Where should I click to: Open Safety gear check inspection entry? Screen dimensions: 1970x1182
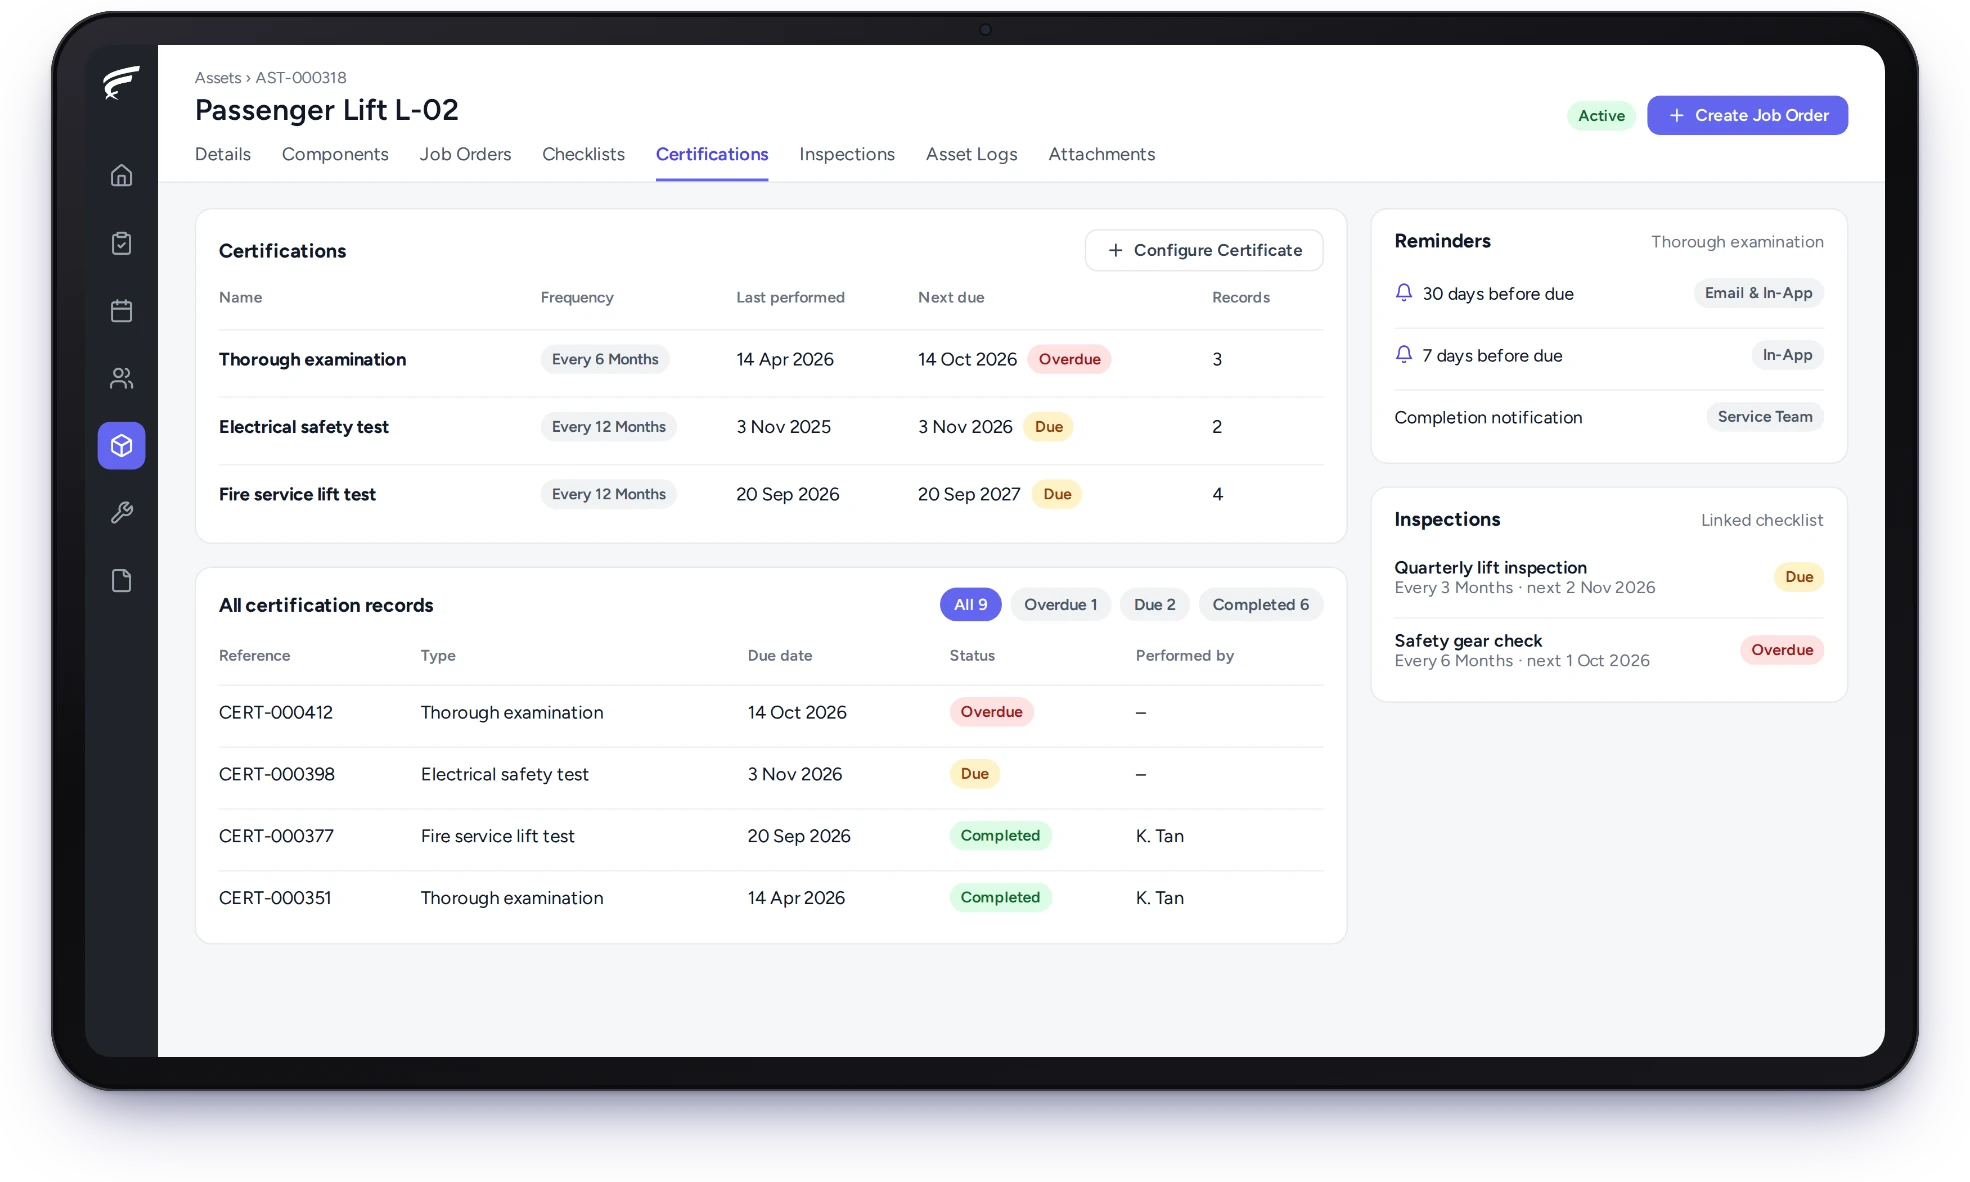pyautogui.click(x=1608, y=650)
